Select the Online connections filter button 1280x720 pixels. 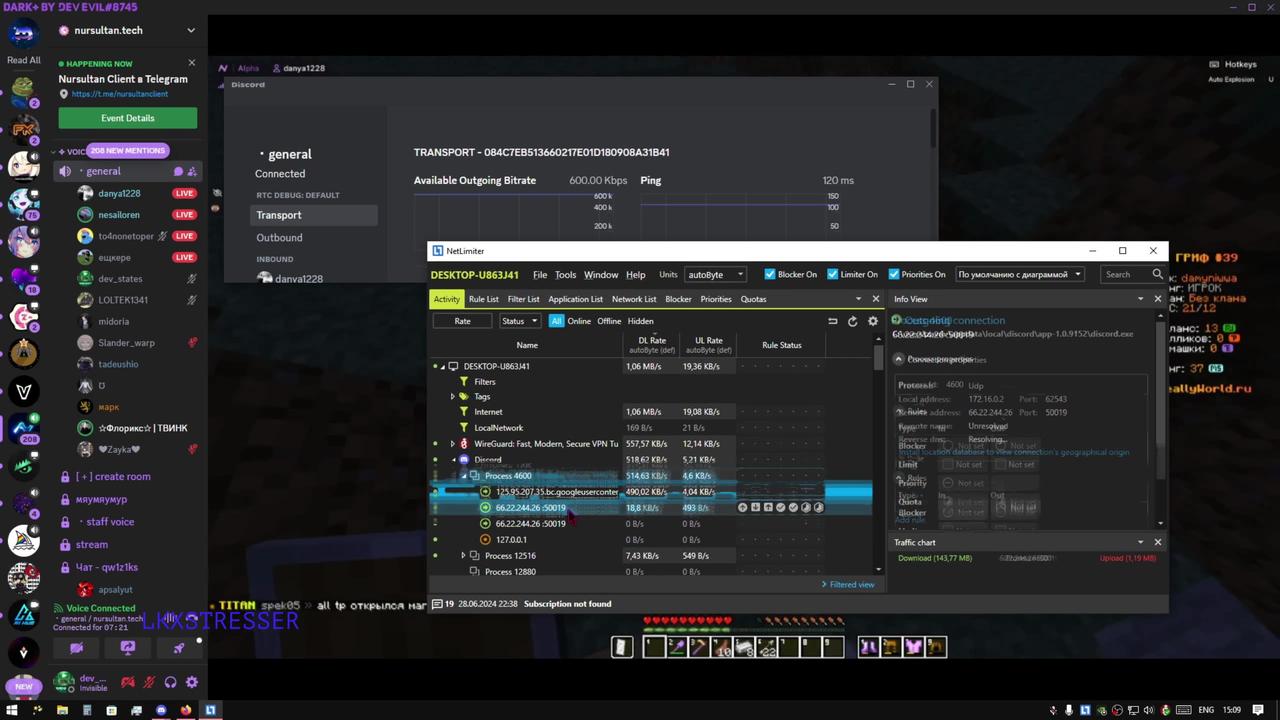click(579, 321)
